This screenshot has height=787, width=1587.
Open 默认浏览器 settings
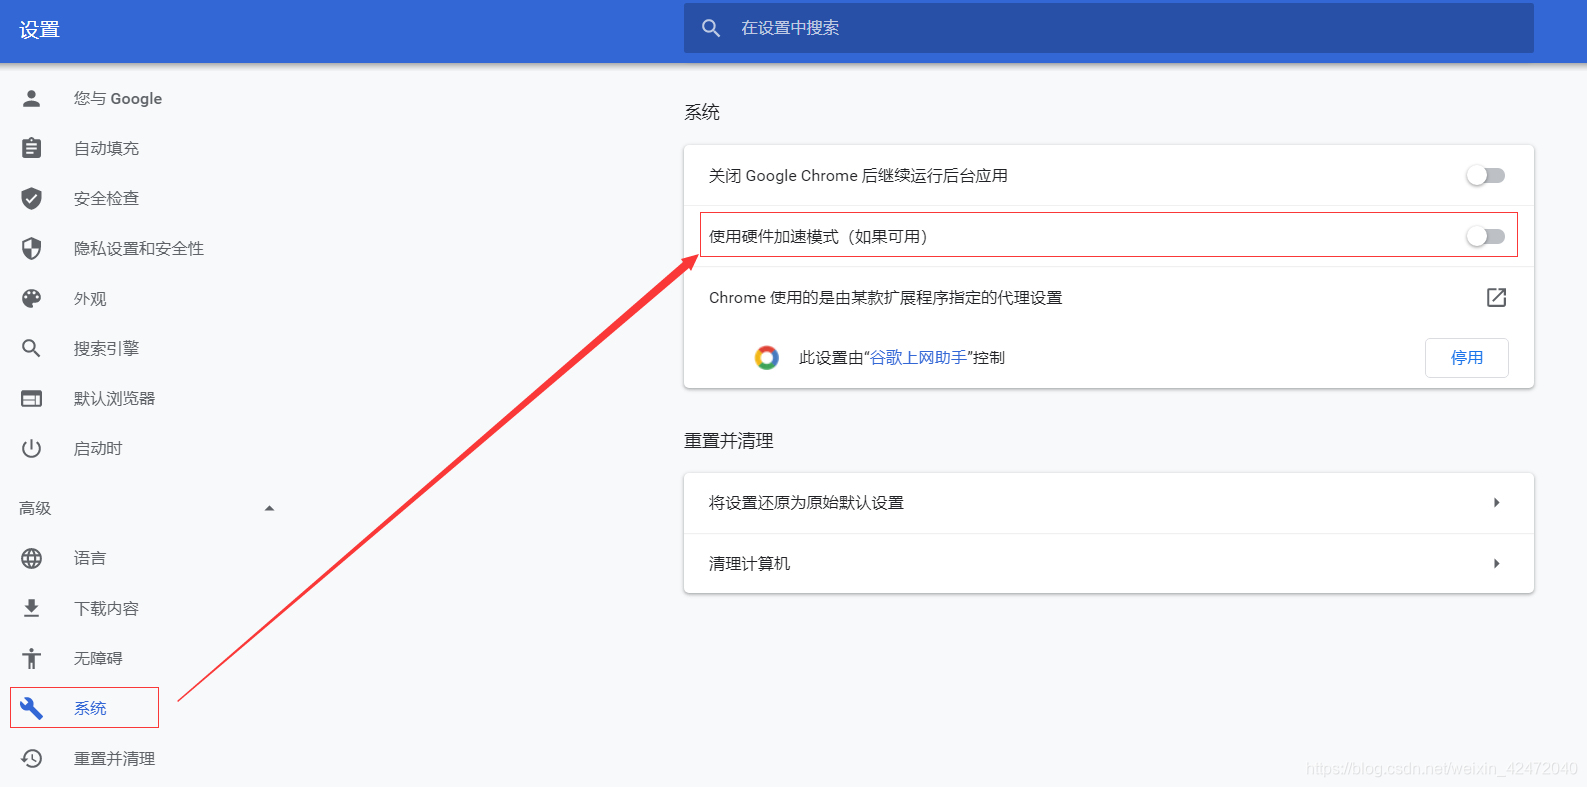(x=114, y=398)
